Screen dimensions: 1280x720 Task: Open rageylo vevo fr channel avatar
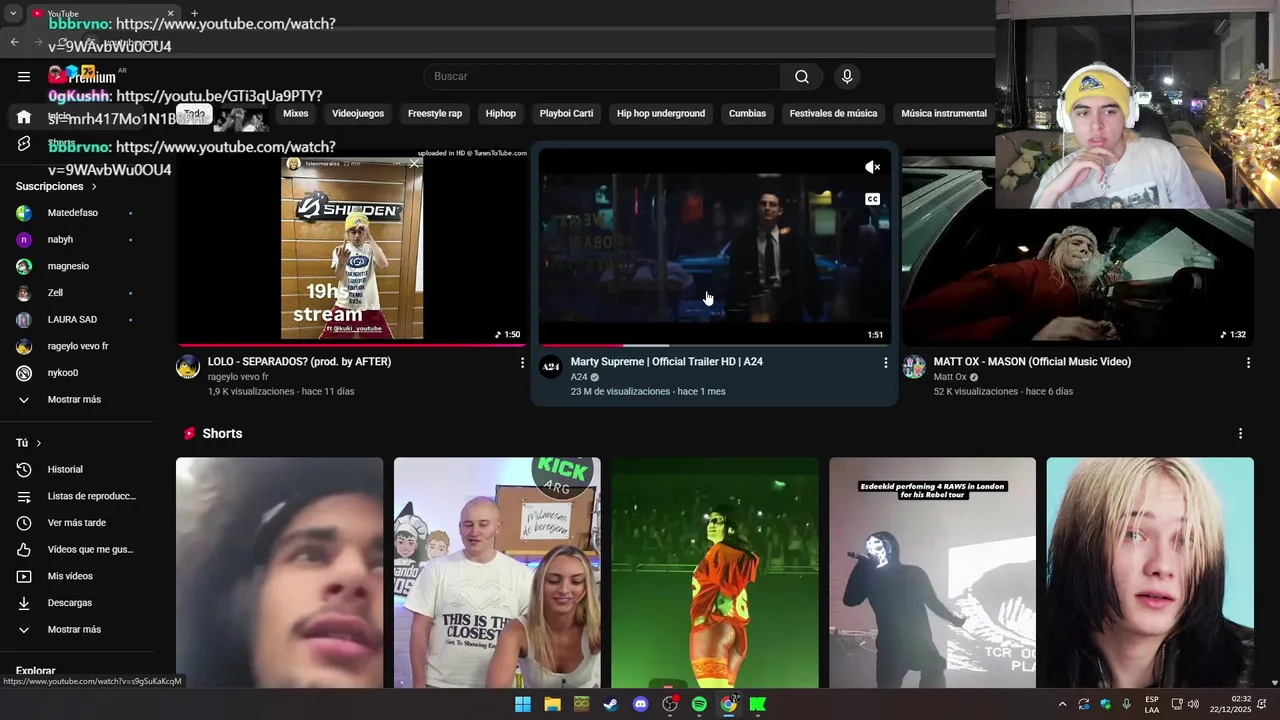pos(188,367)
